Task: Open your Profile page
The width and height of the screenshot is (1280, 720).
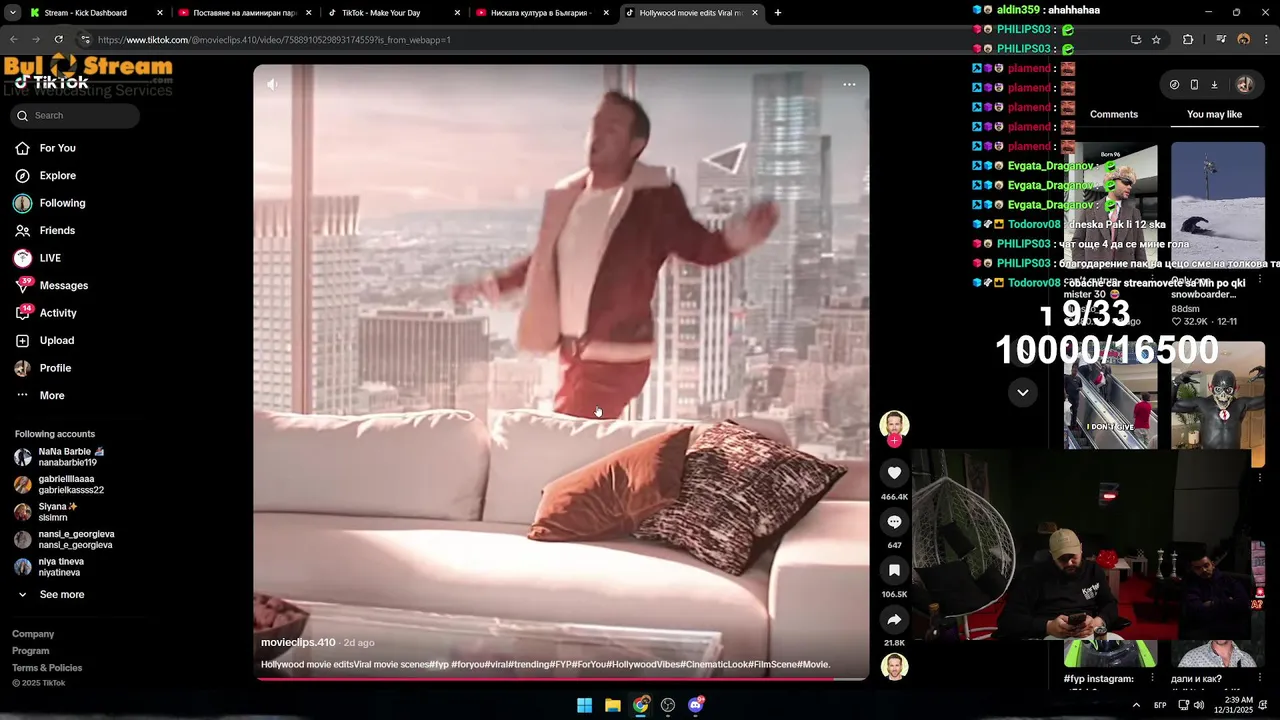Action: [55, 368]
